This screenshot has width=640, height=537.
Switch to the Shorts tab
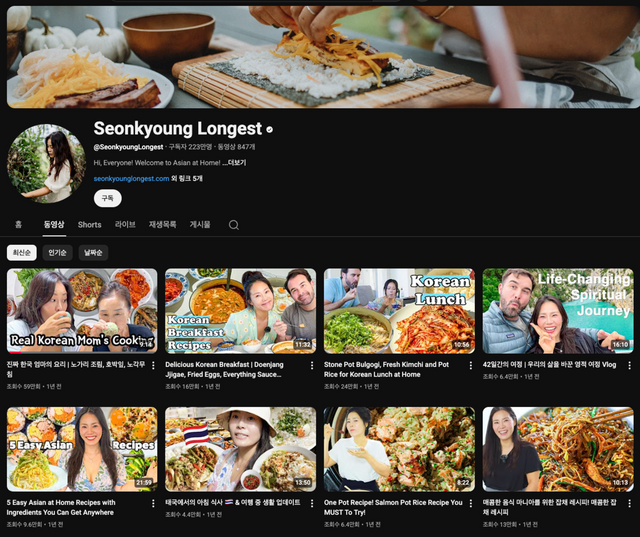[x=90, y=225]
